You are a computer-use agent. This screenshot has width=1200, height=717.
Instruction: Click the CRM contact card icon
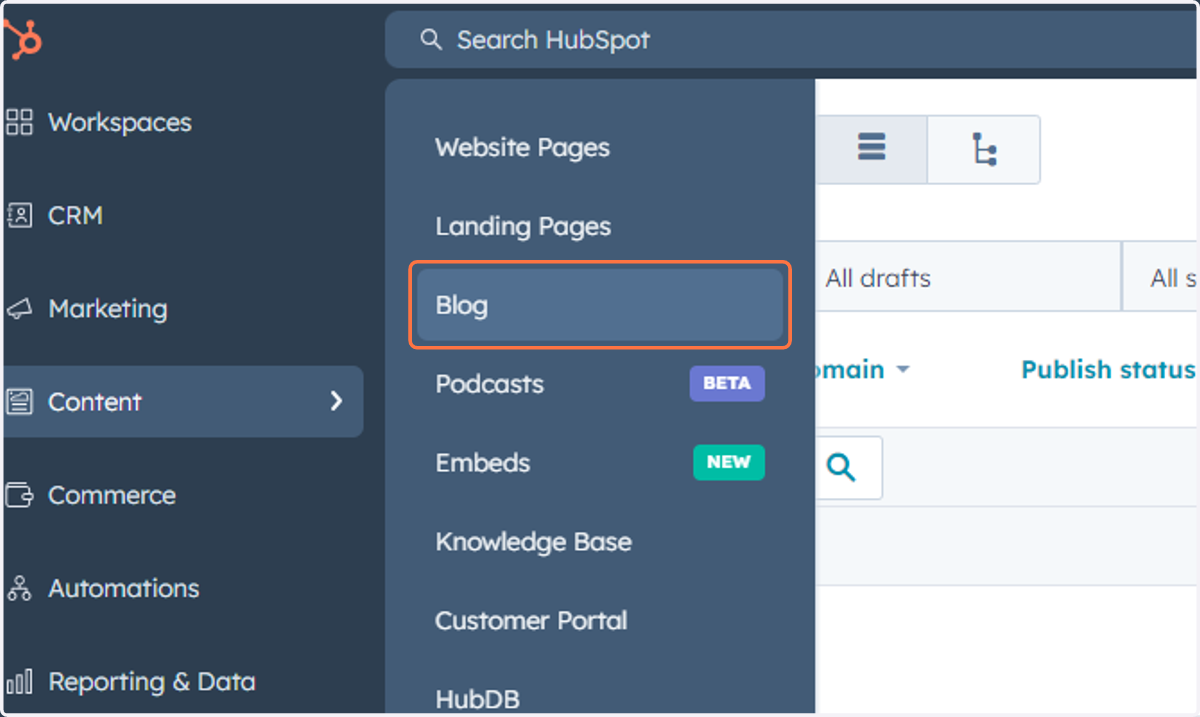point(19,215)
